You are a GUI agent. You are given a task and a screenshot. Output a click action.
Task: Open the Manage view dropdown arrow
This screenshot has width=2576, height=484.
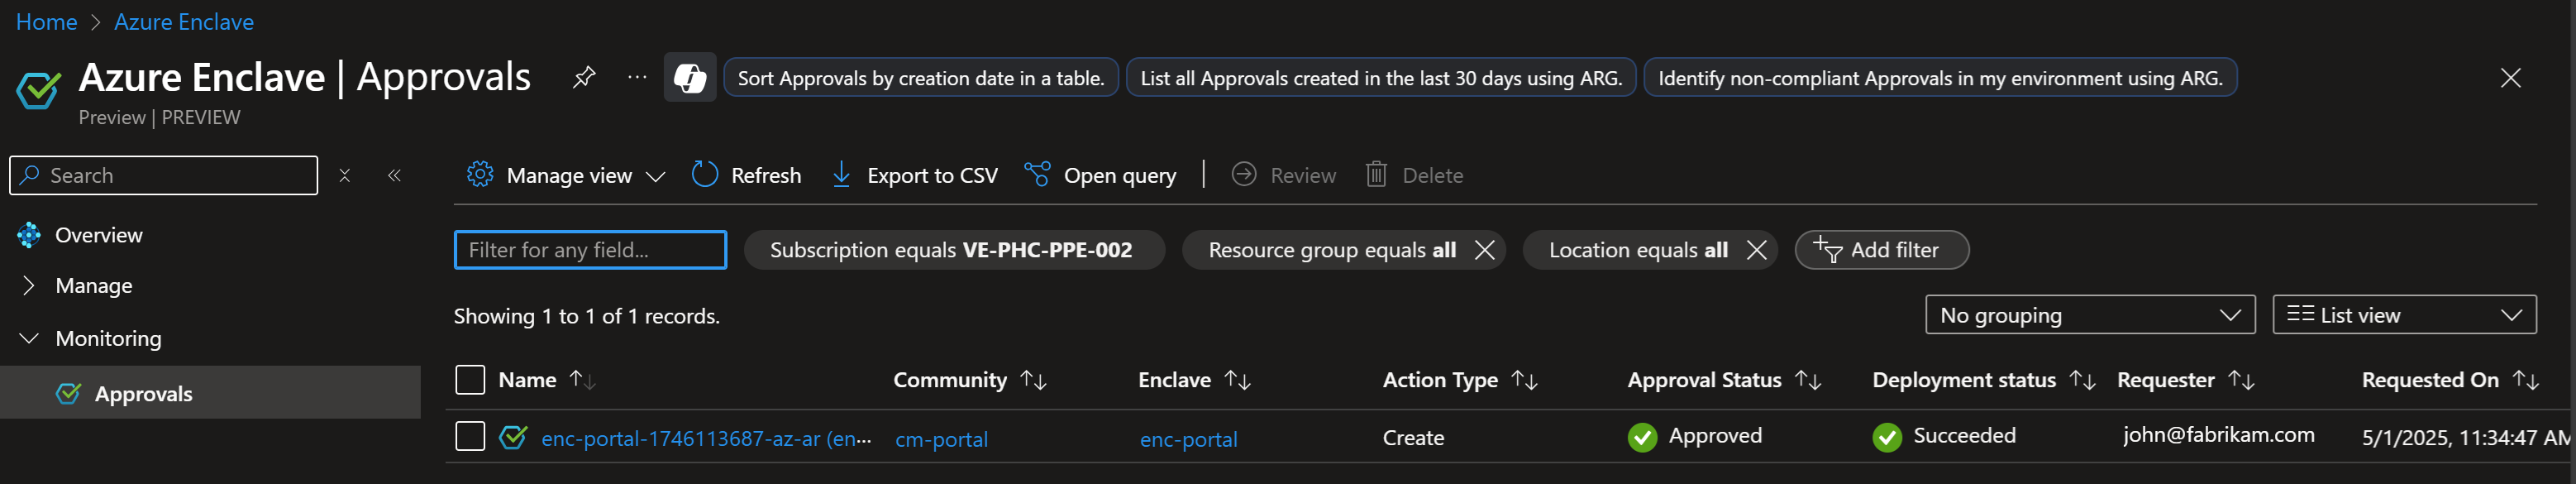[x=655, y=176]
